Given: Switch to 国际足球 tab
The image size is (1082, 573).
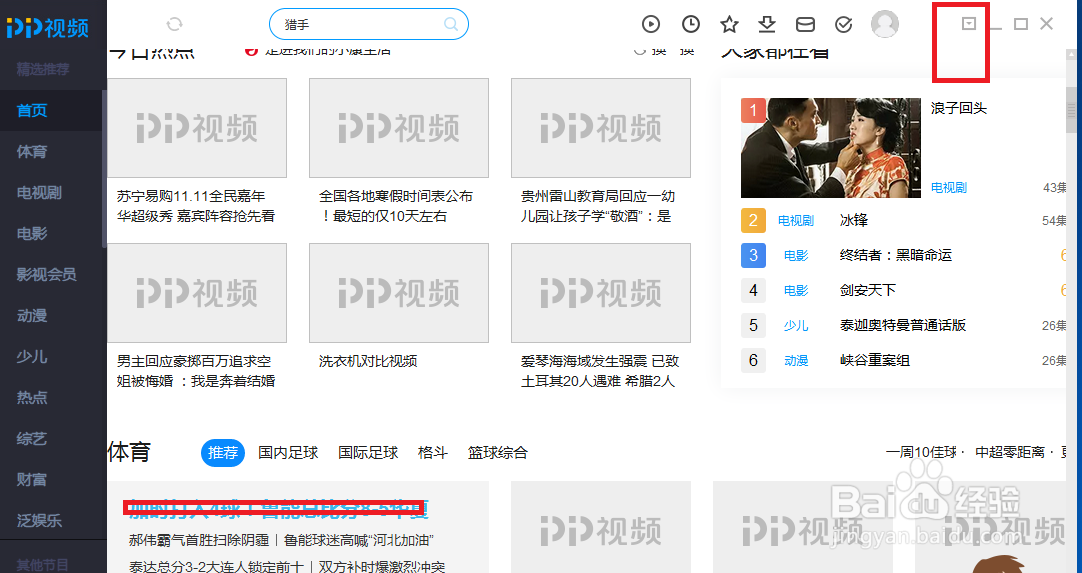Looking at the screenshot, I should point(368,453).
